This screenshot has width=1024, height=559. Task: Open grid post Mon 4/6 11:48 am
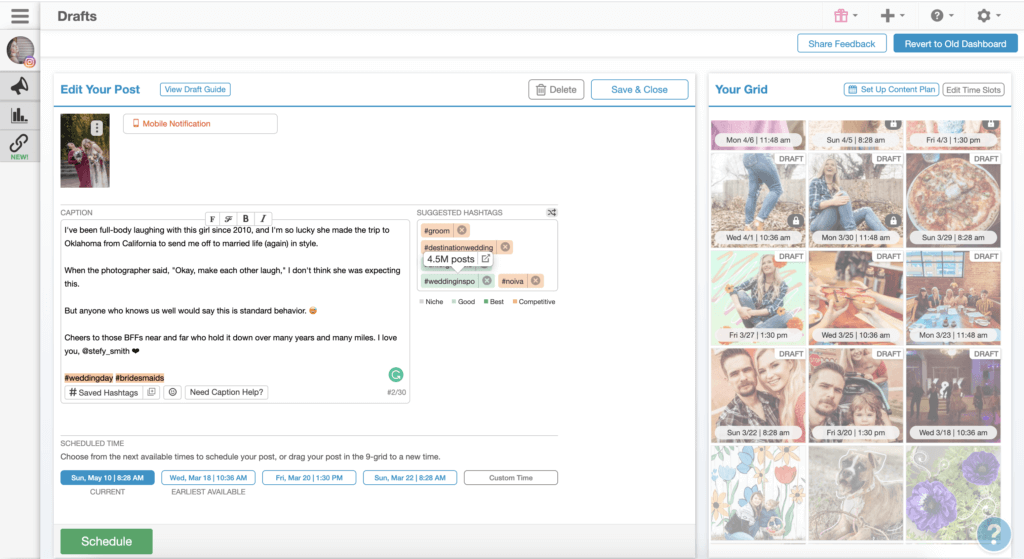tap(758, 135)
